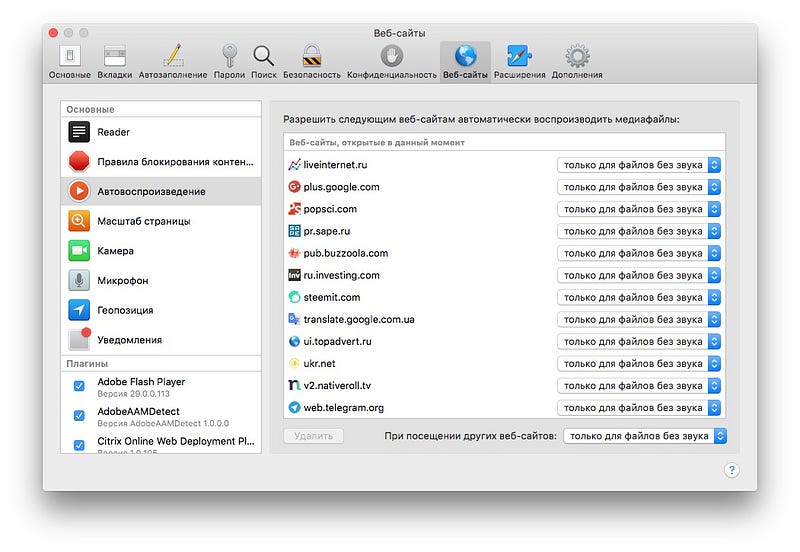800x552 pixels.
Task: Select the web.telegram.org site name
Action: pos(343,407)
